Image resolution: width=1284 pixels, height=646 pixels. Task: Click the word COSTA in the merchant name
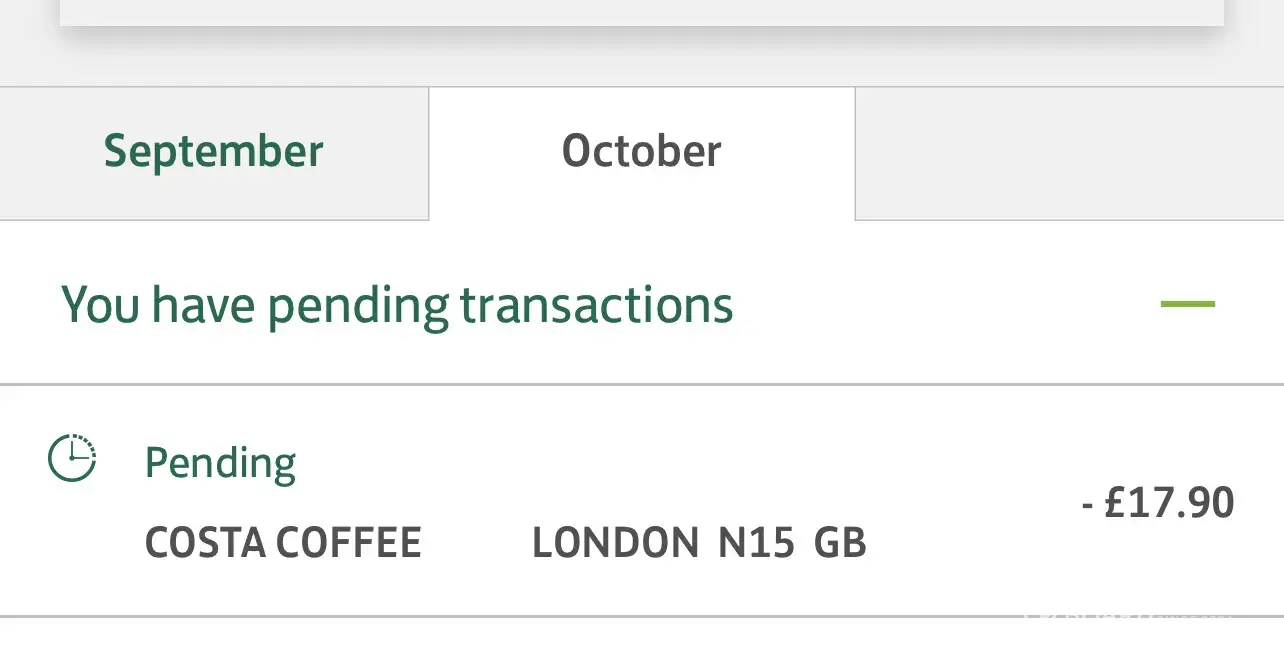pyautogui.click(x=205, y=543)
